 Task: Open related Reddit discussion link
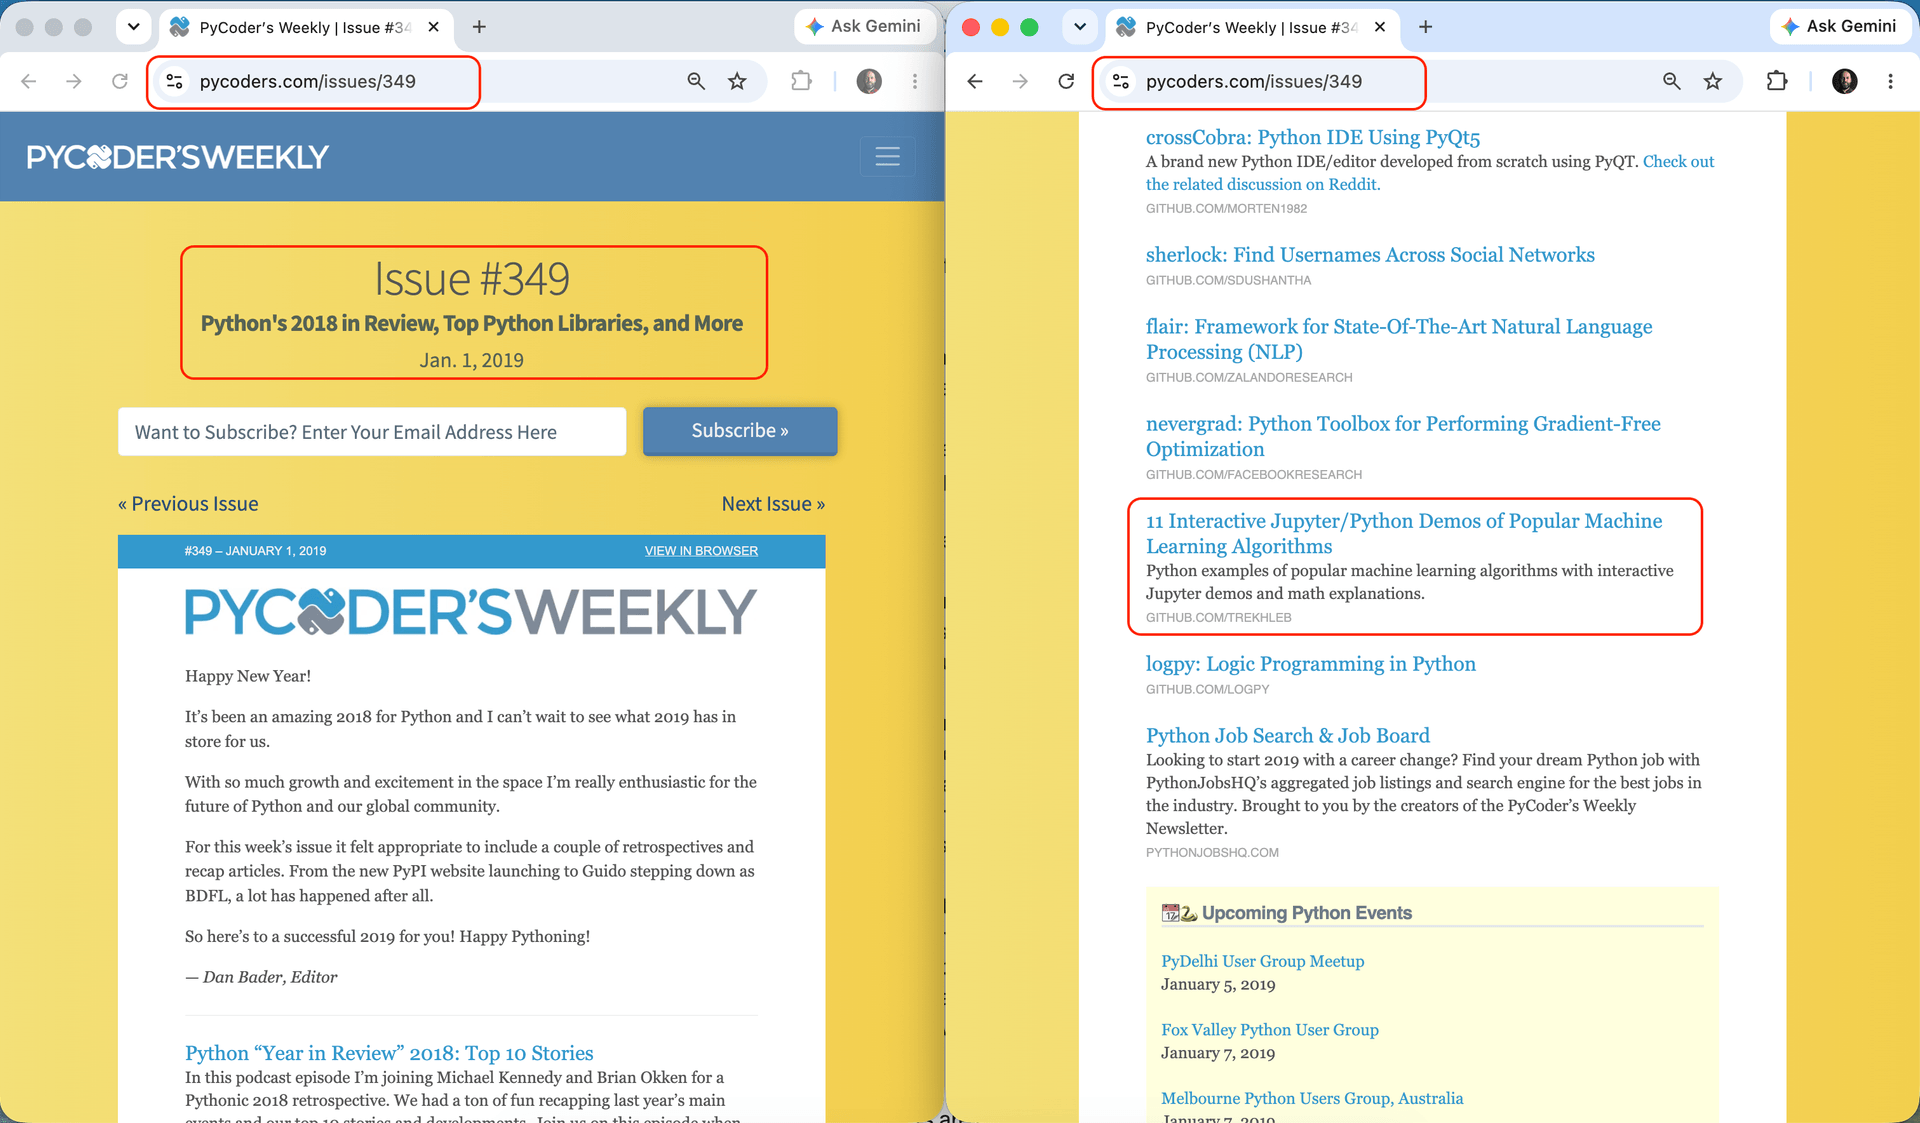point(1430,173)
